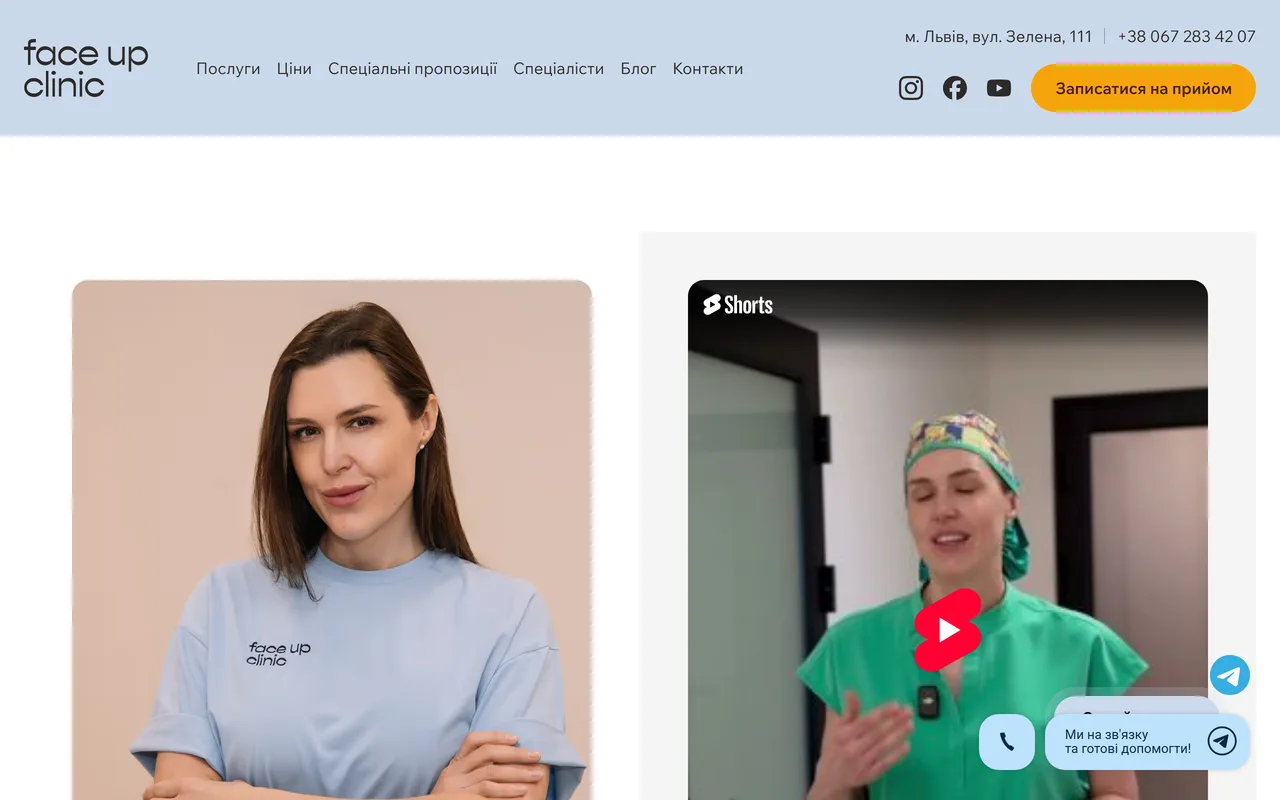This screenshot has width=1280, height=800.
Task: Click the outlined Telegram icon in the chat bubble
Action: coord(1222,741)
